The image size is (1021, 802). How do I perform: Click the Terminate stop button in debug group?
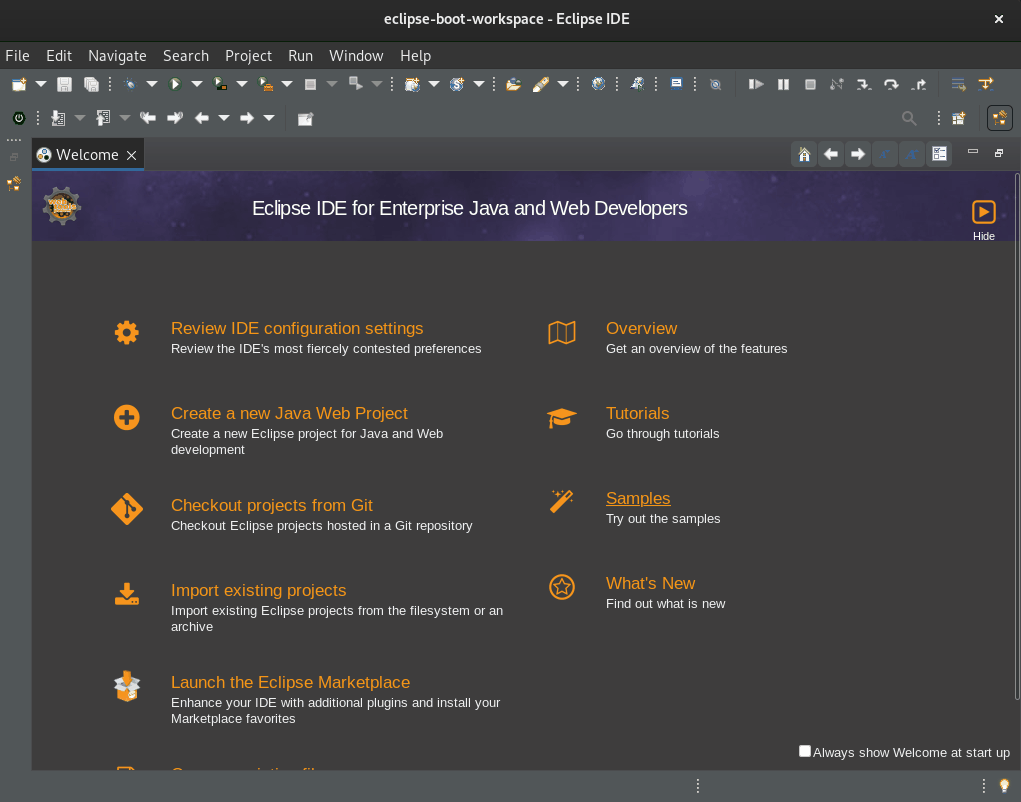point(810,84)
